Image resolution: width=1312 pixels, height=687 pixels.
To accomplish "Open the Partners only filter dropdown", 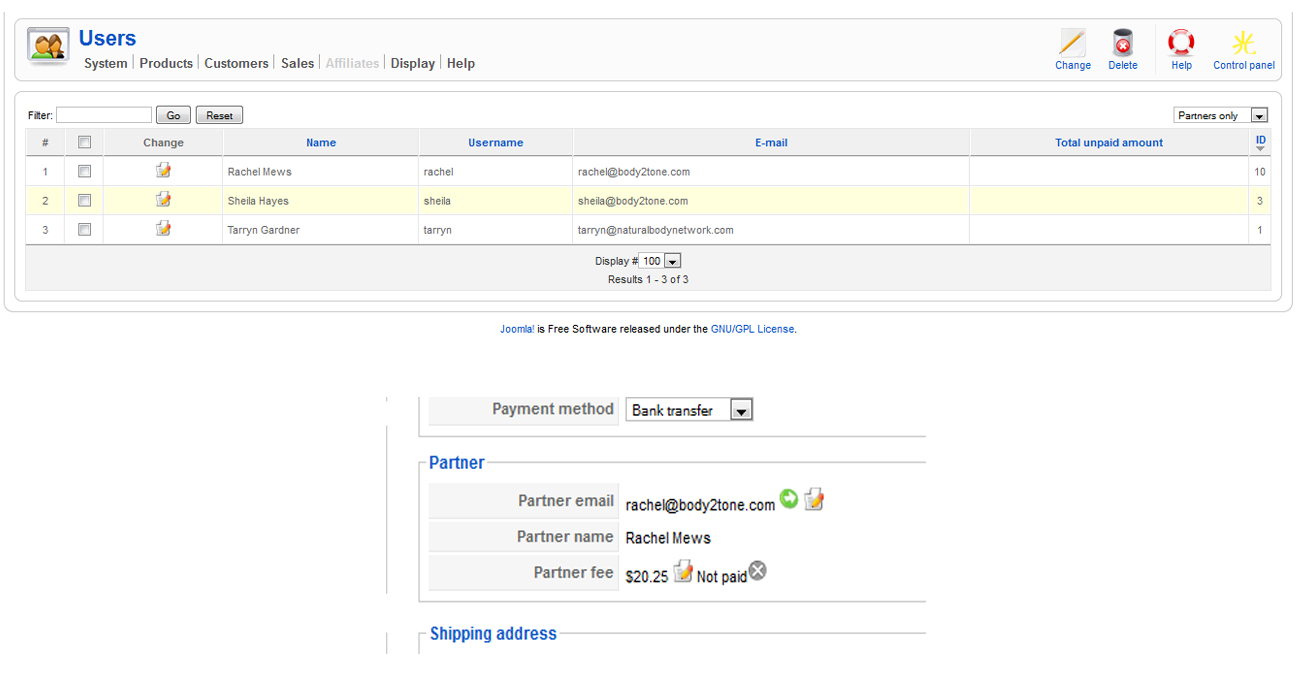I will (1220, 116).
